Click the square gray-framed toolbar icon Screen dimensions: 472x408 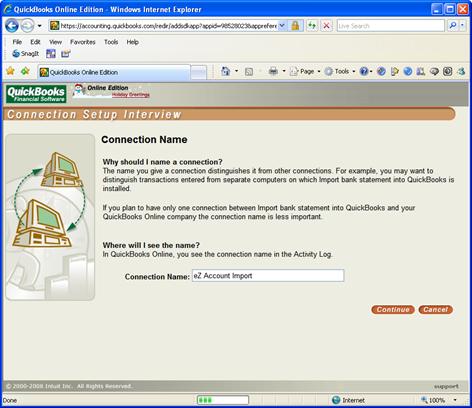pyautogui.click(x=447, y=71)
